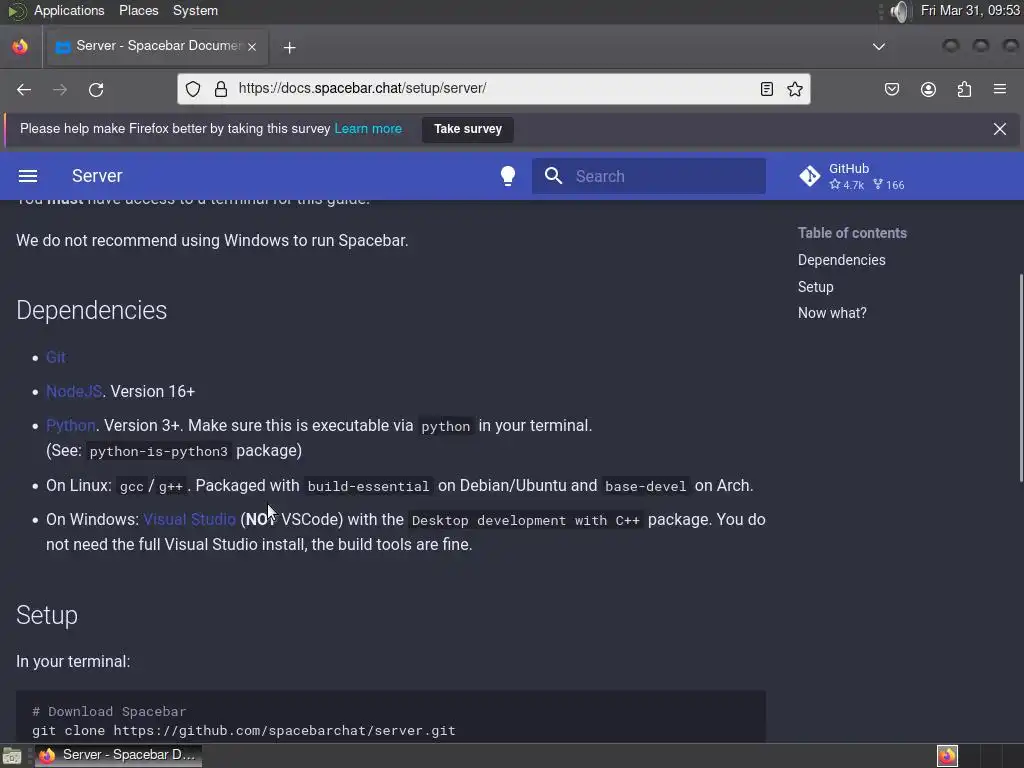Jump to Setup in table of contents

point(815,287)
